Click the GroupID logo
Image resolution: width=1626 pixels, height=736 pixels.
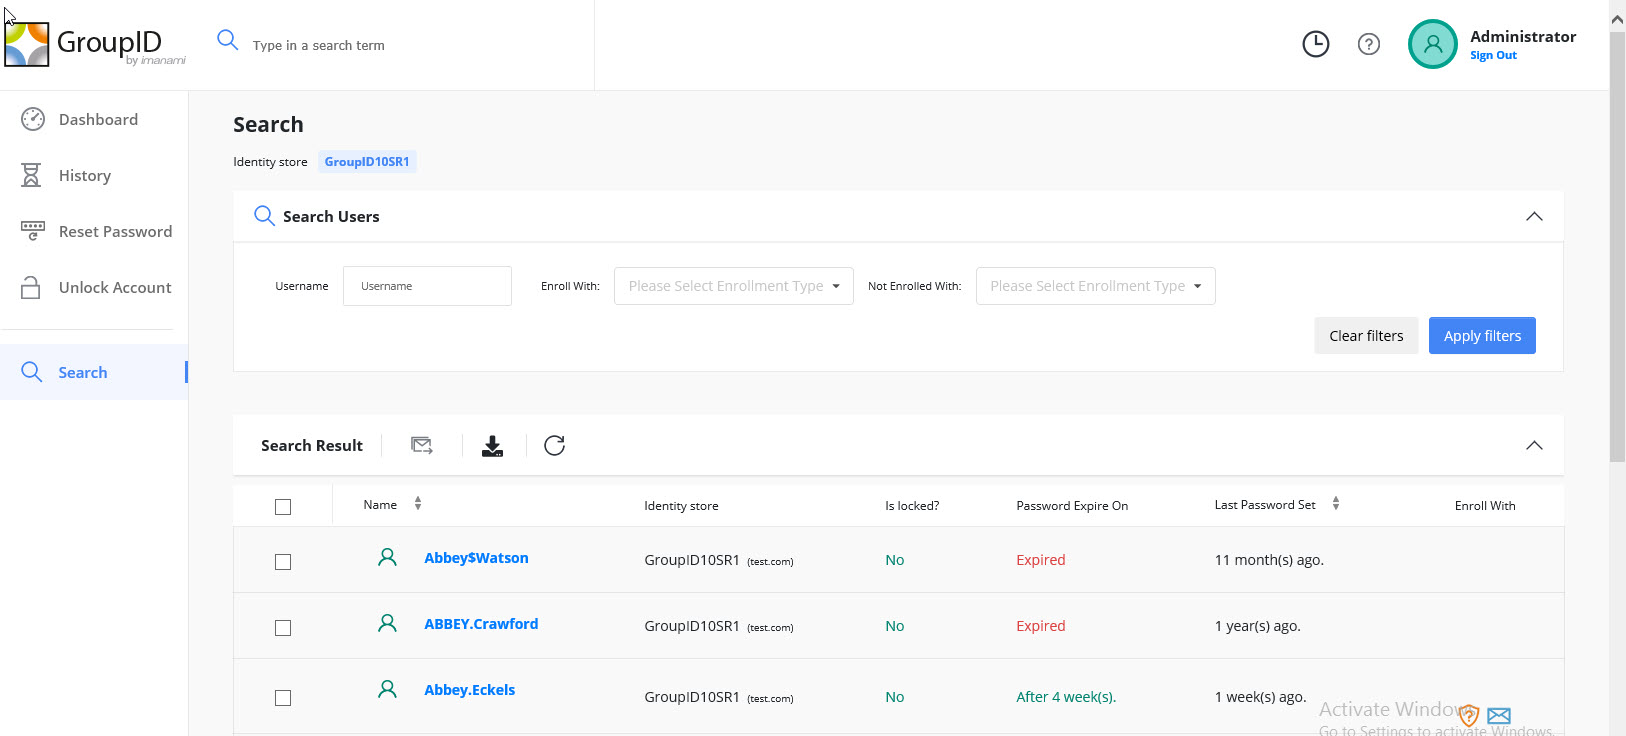click(x=95, y=45)
